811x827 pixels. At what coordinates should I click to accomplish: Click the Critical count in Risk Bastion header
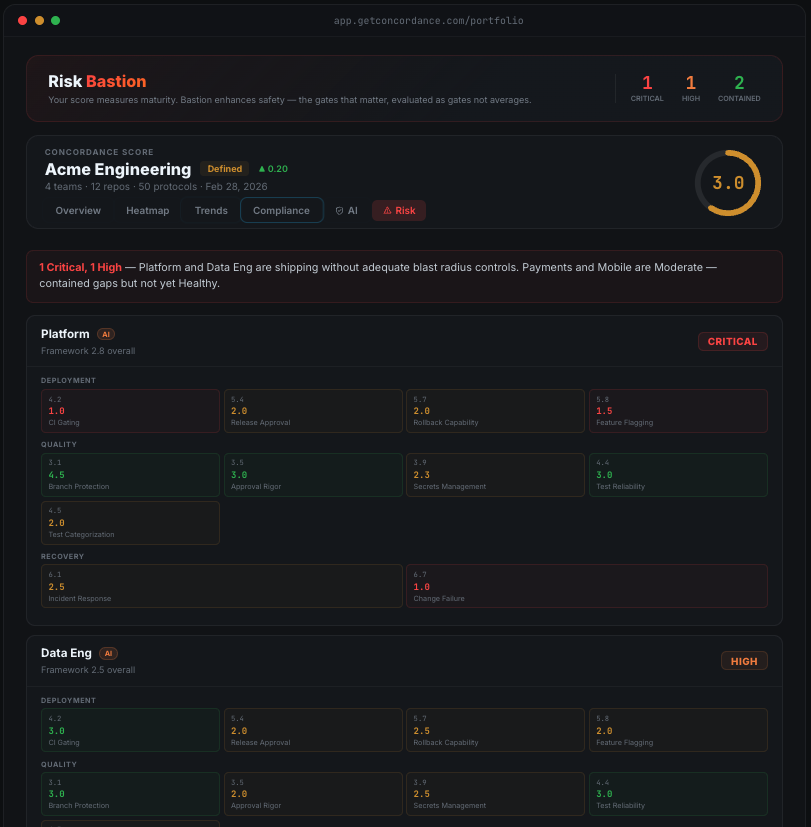(647, 88)
